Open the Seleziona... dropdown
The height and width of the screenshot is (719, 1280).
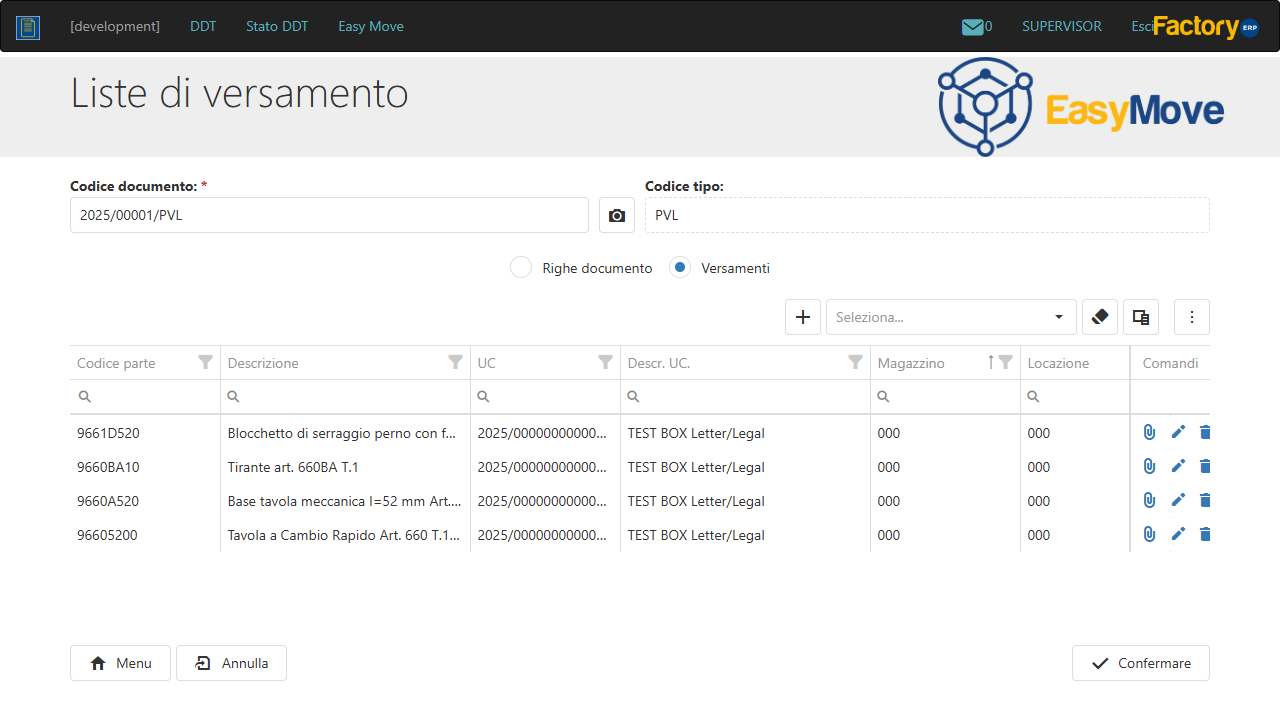[951, 317]
